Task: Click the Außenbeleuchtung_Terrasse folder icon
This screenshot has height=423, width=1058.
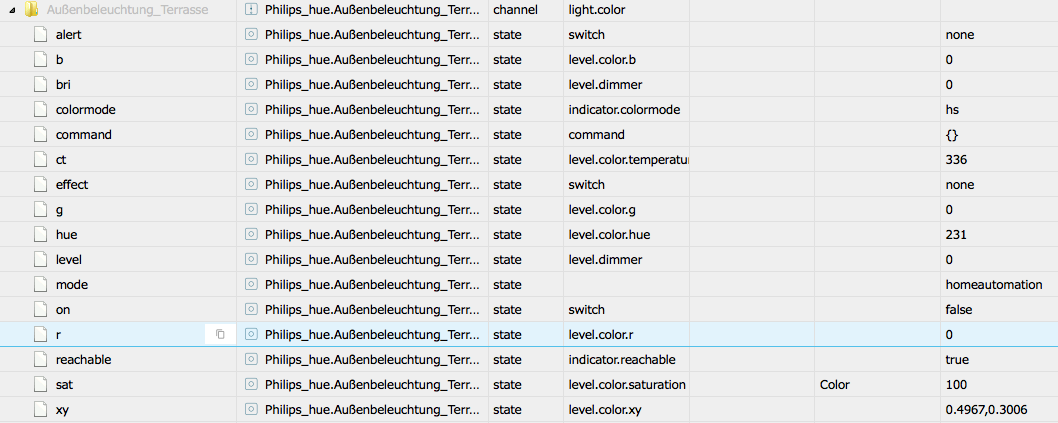Action: (30, 9)
